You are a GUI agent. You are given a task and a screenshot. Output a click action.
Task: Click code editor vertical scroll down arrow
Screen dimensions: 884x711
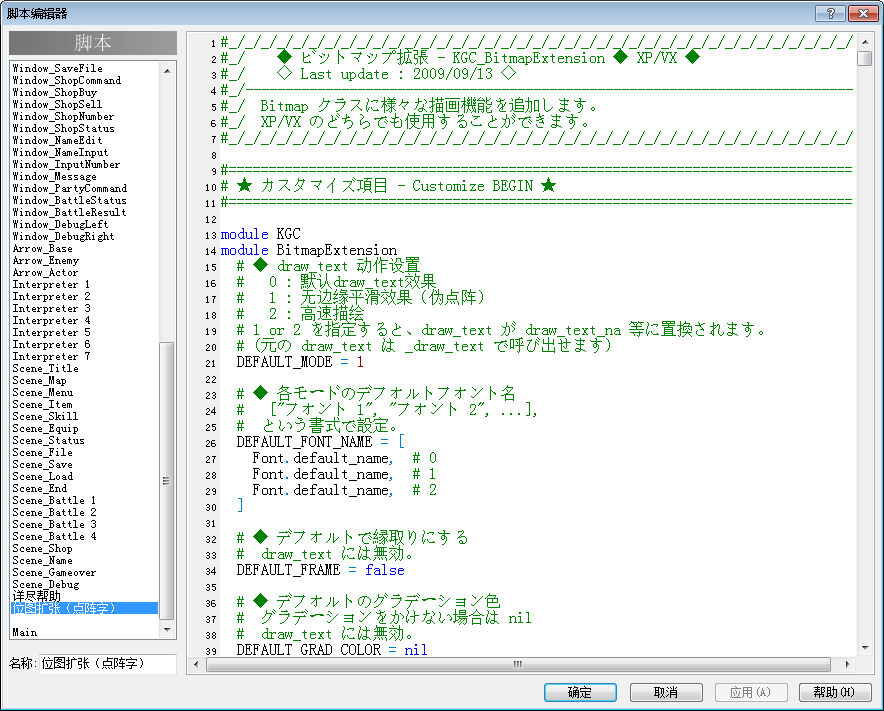pos(865,648)
